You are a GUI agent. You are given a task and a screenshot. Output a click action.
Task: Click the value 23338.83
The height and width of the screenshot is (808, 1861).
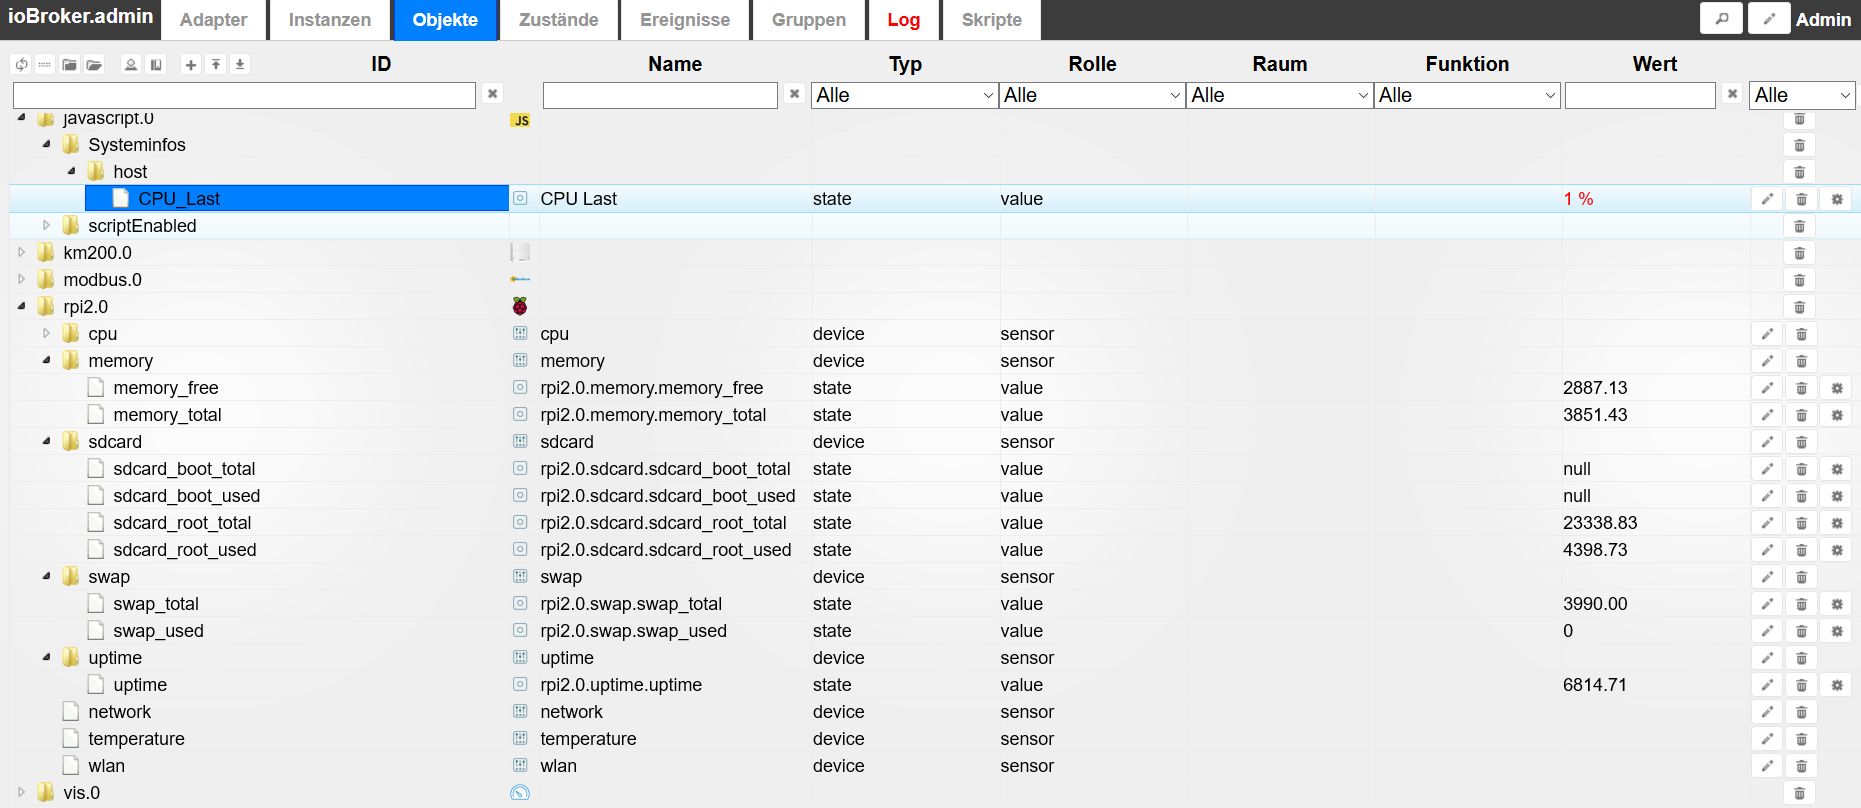[x=1600, y=523]
